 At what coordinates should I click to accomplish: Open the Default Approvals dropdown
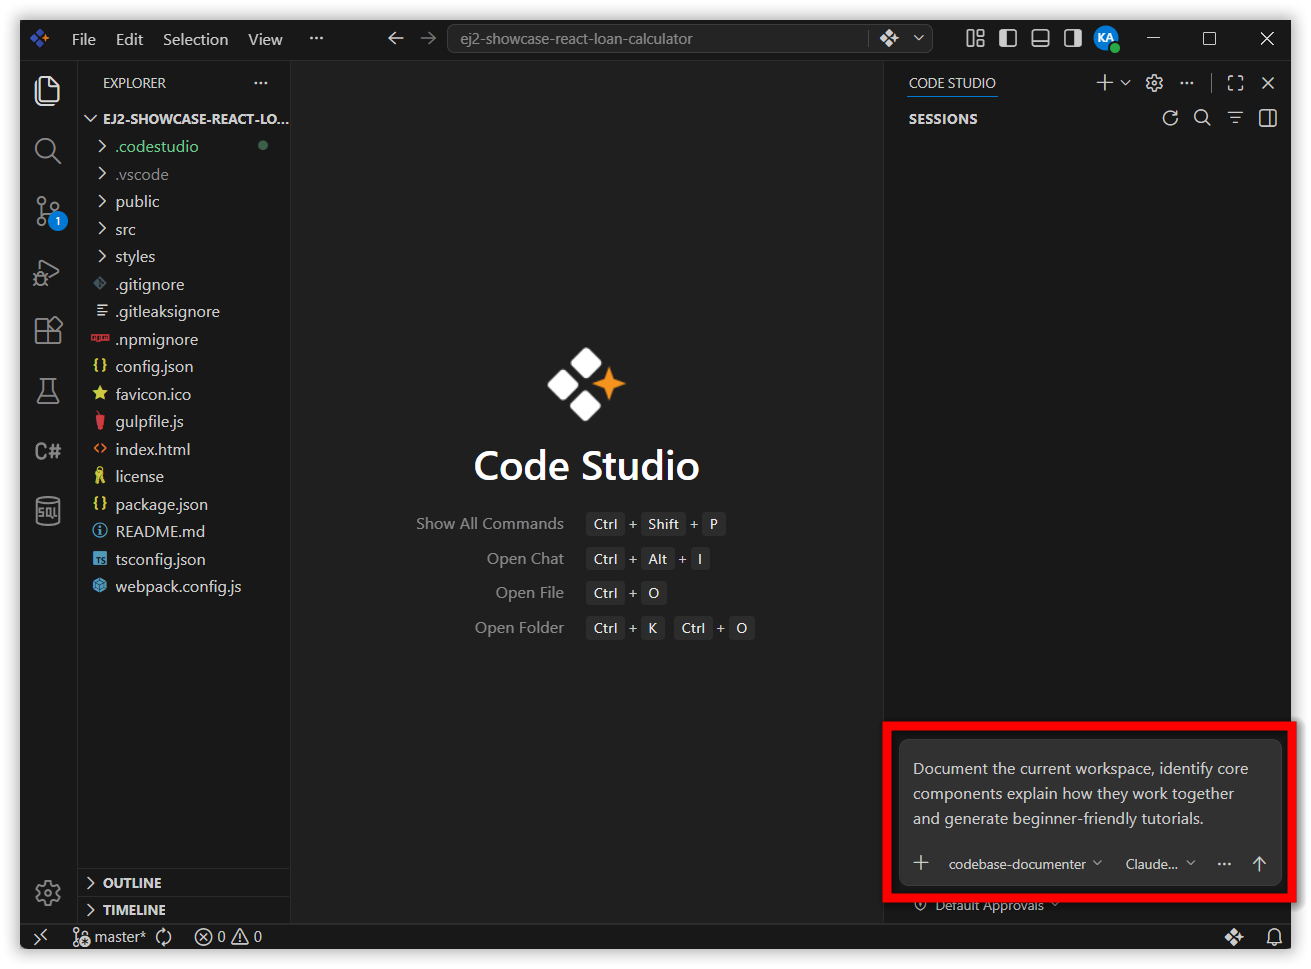[987, 906]
